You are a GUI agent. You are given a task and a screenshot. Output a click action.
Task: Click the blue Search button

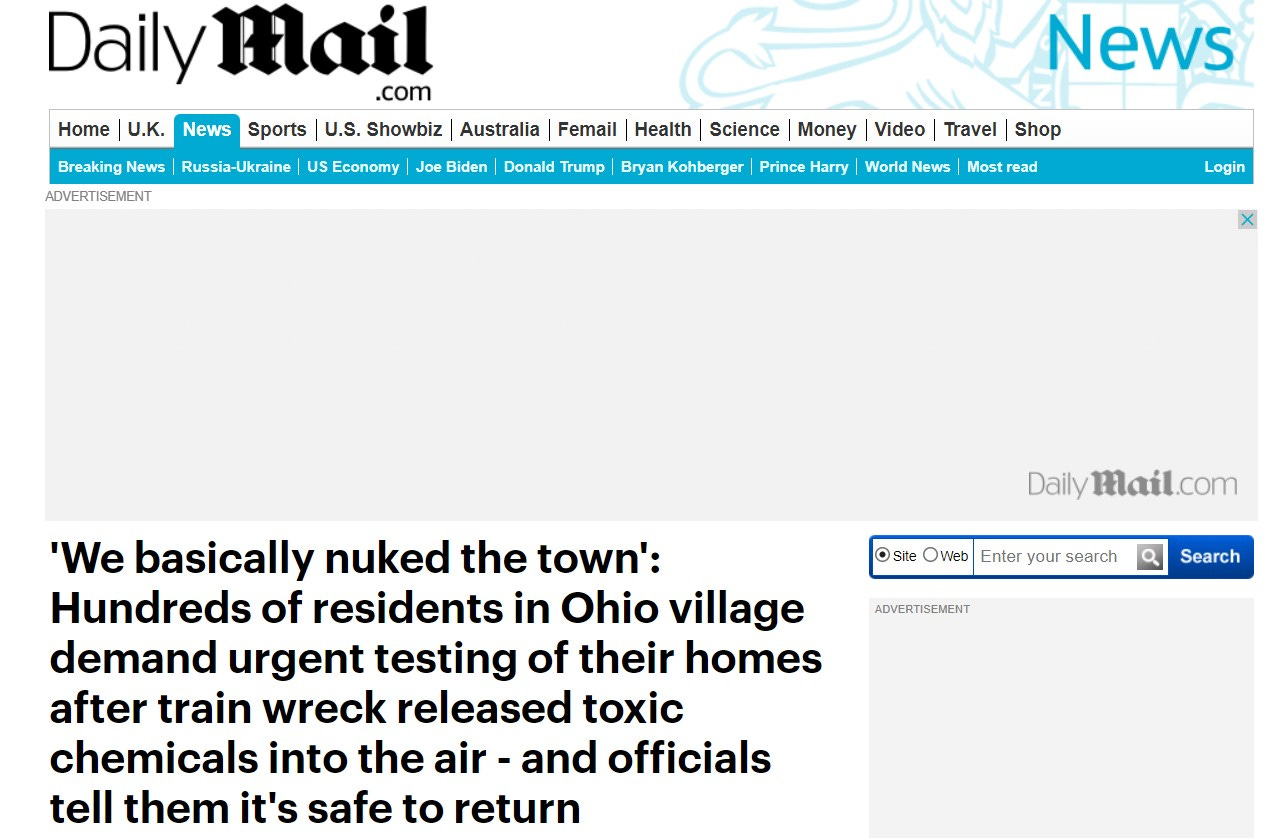(1210, 557)
